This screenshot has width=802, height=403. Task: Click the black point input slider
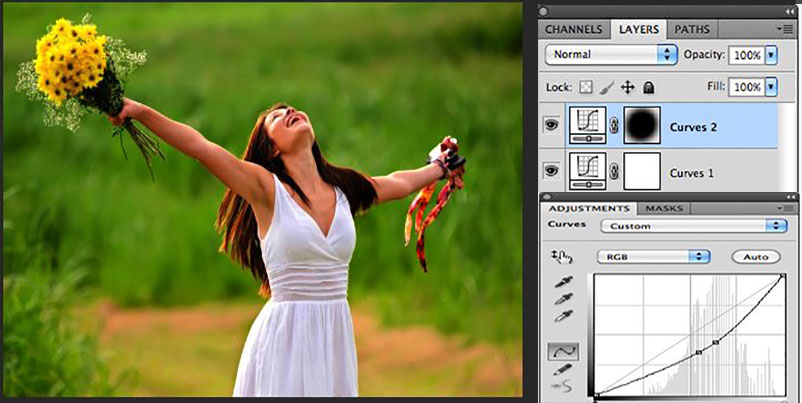coord(595,399)
